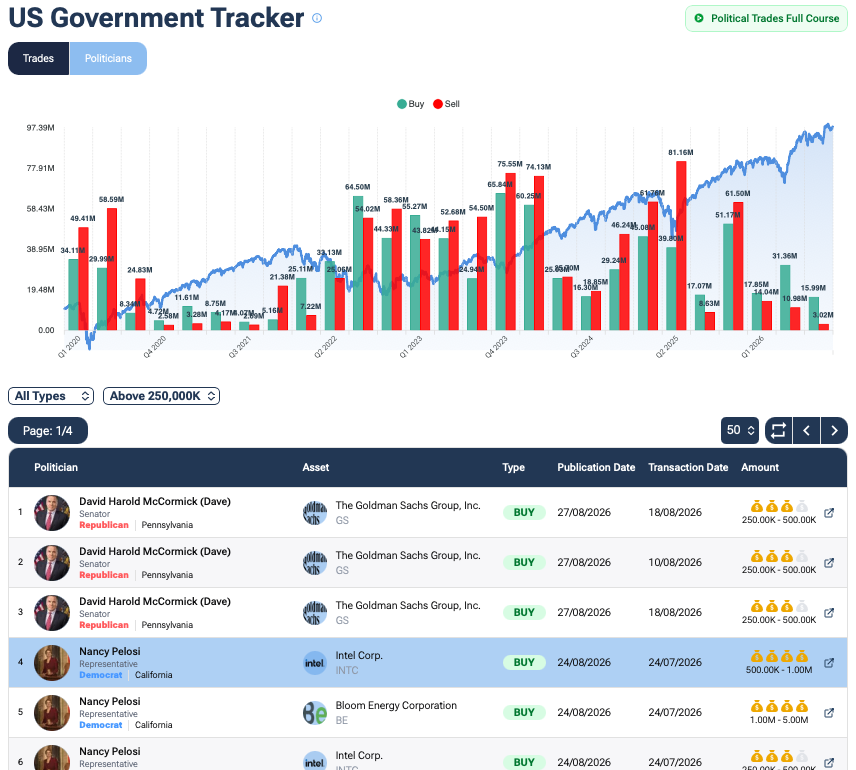
Task: Open external link for Pelosi's Bloom Energy trade
Action: tap(829, 713)
